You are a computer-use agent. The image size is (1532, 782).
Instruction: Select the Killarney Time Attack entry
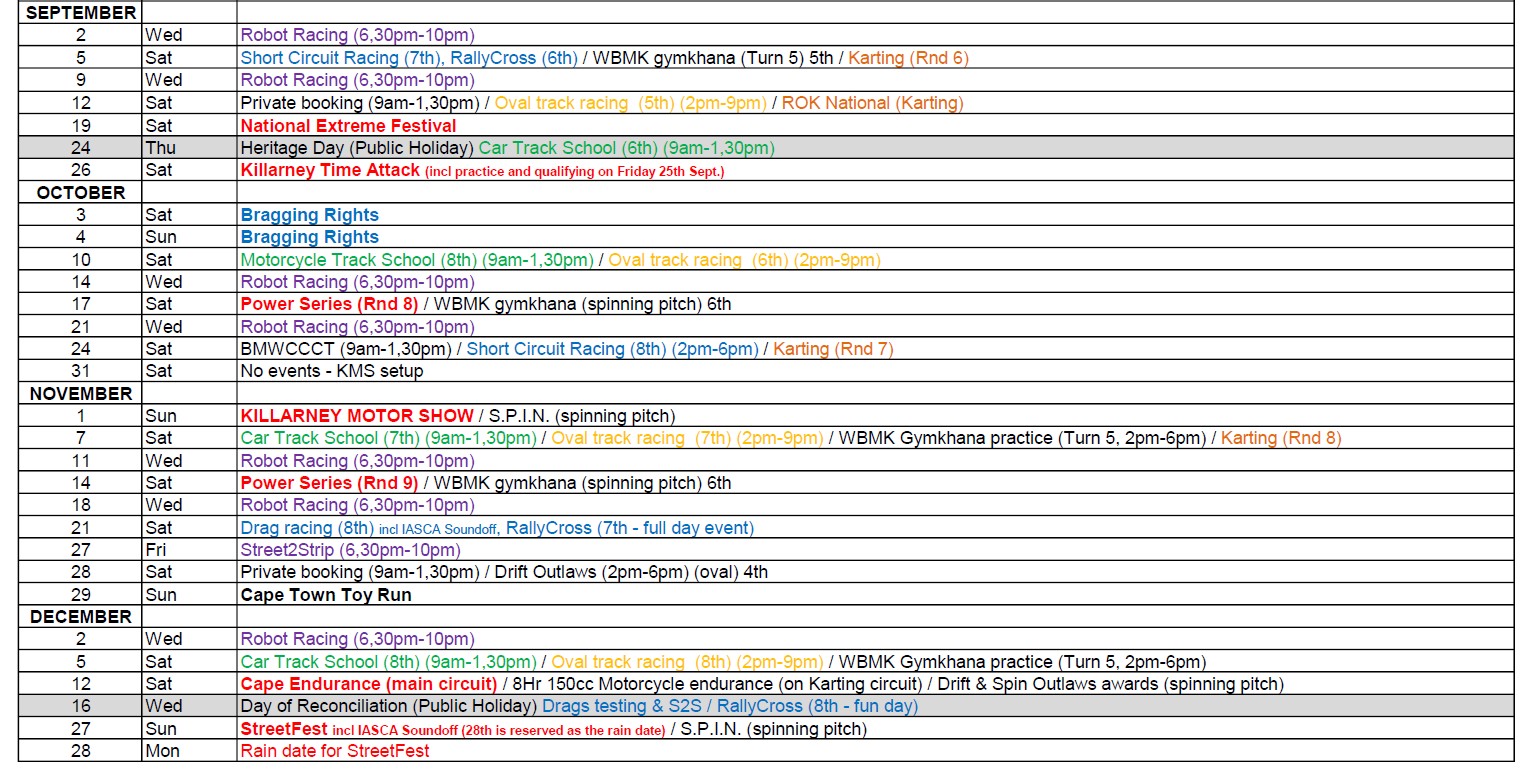330,170
